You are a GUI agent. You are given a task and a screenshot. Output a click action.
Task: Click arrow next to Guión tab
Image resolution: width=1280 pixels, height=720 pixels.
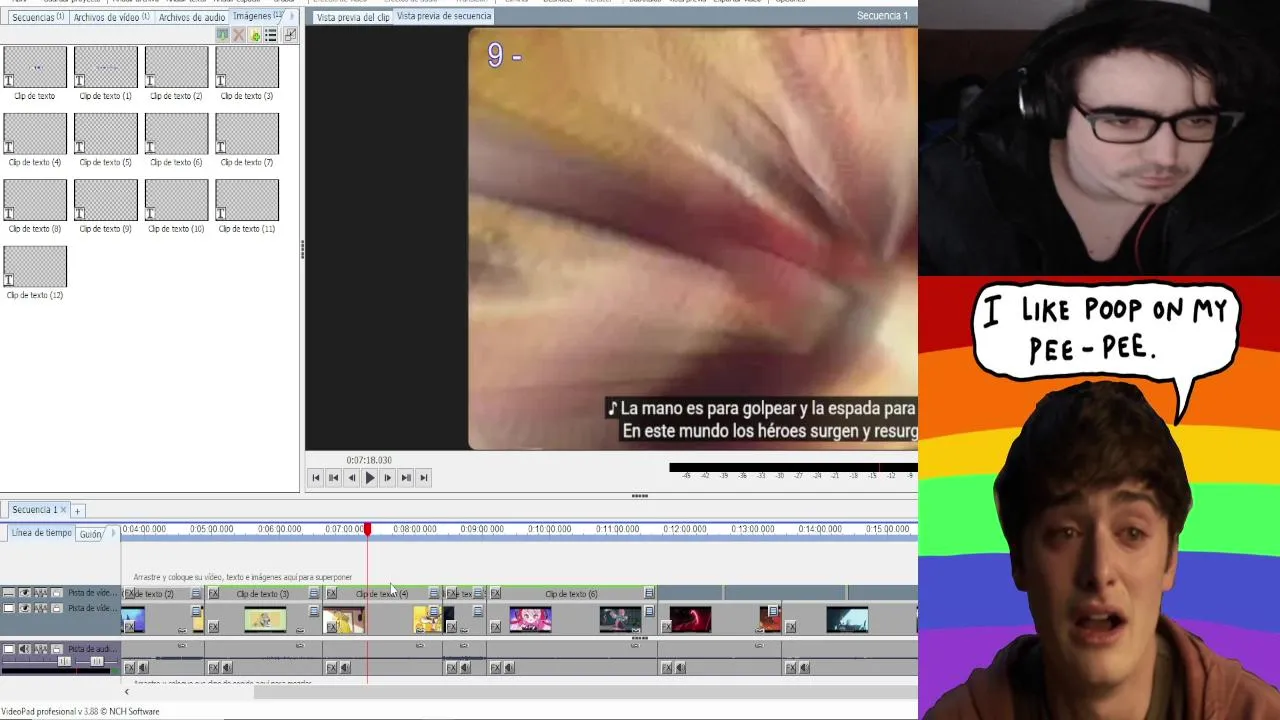pyautogui.click(x=113, y=534)
